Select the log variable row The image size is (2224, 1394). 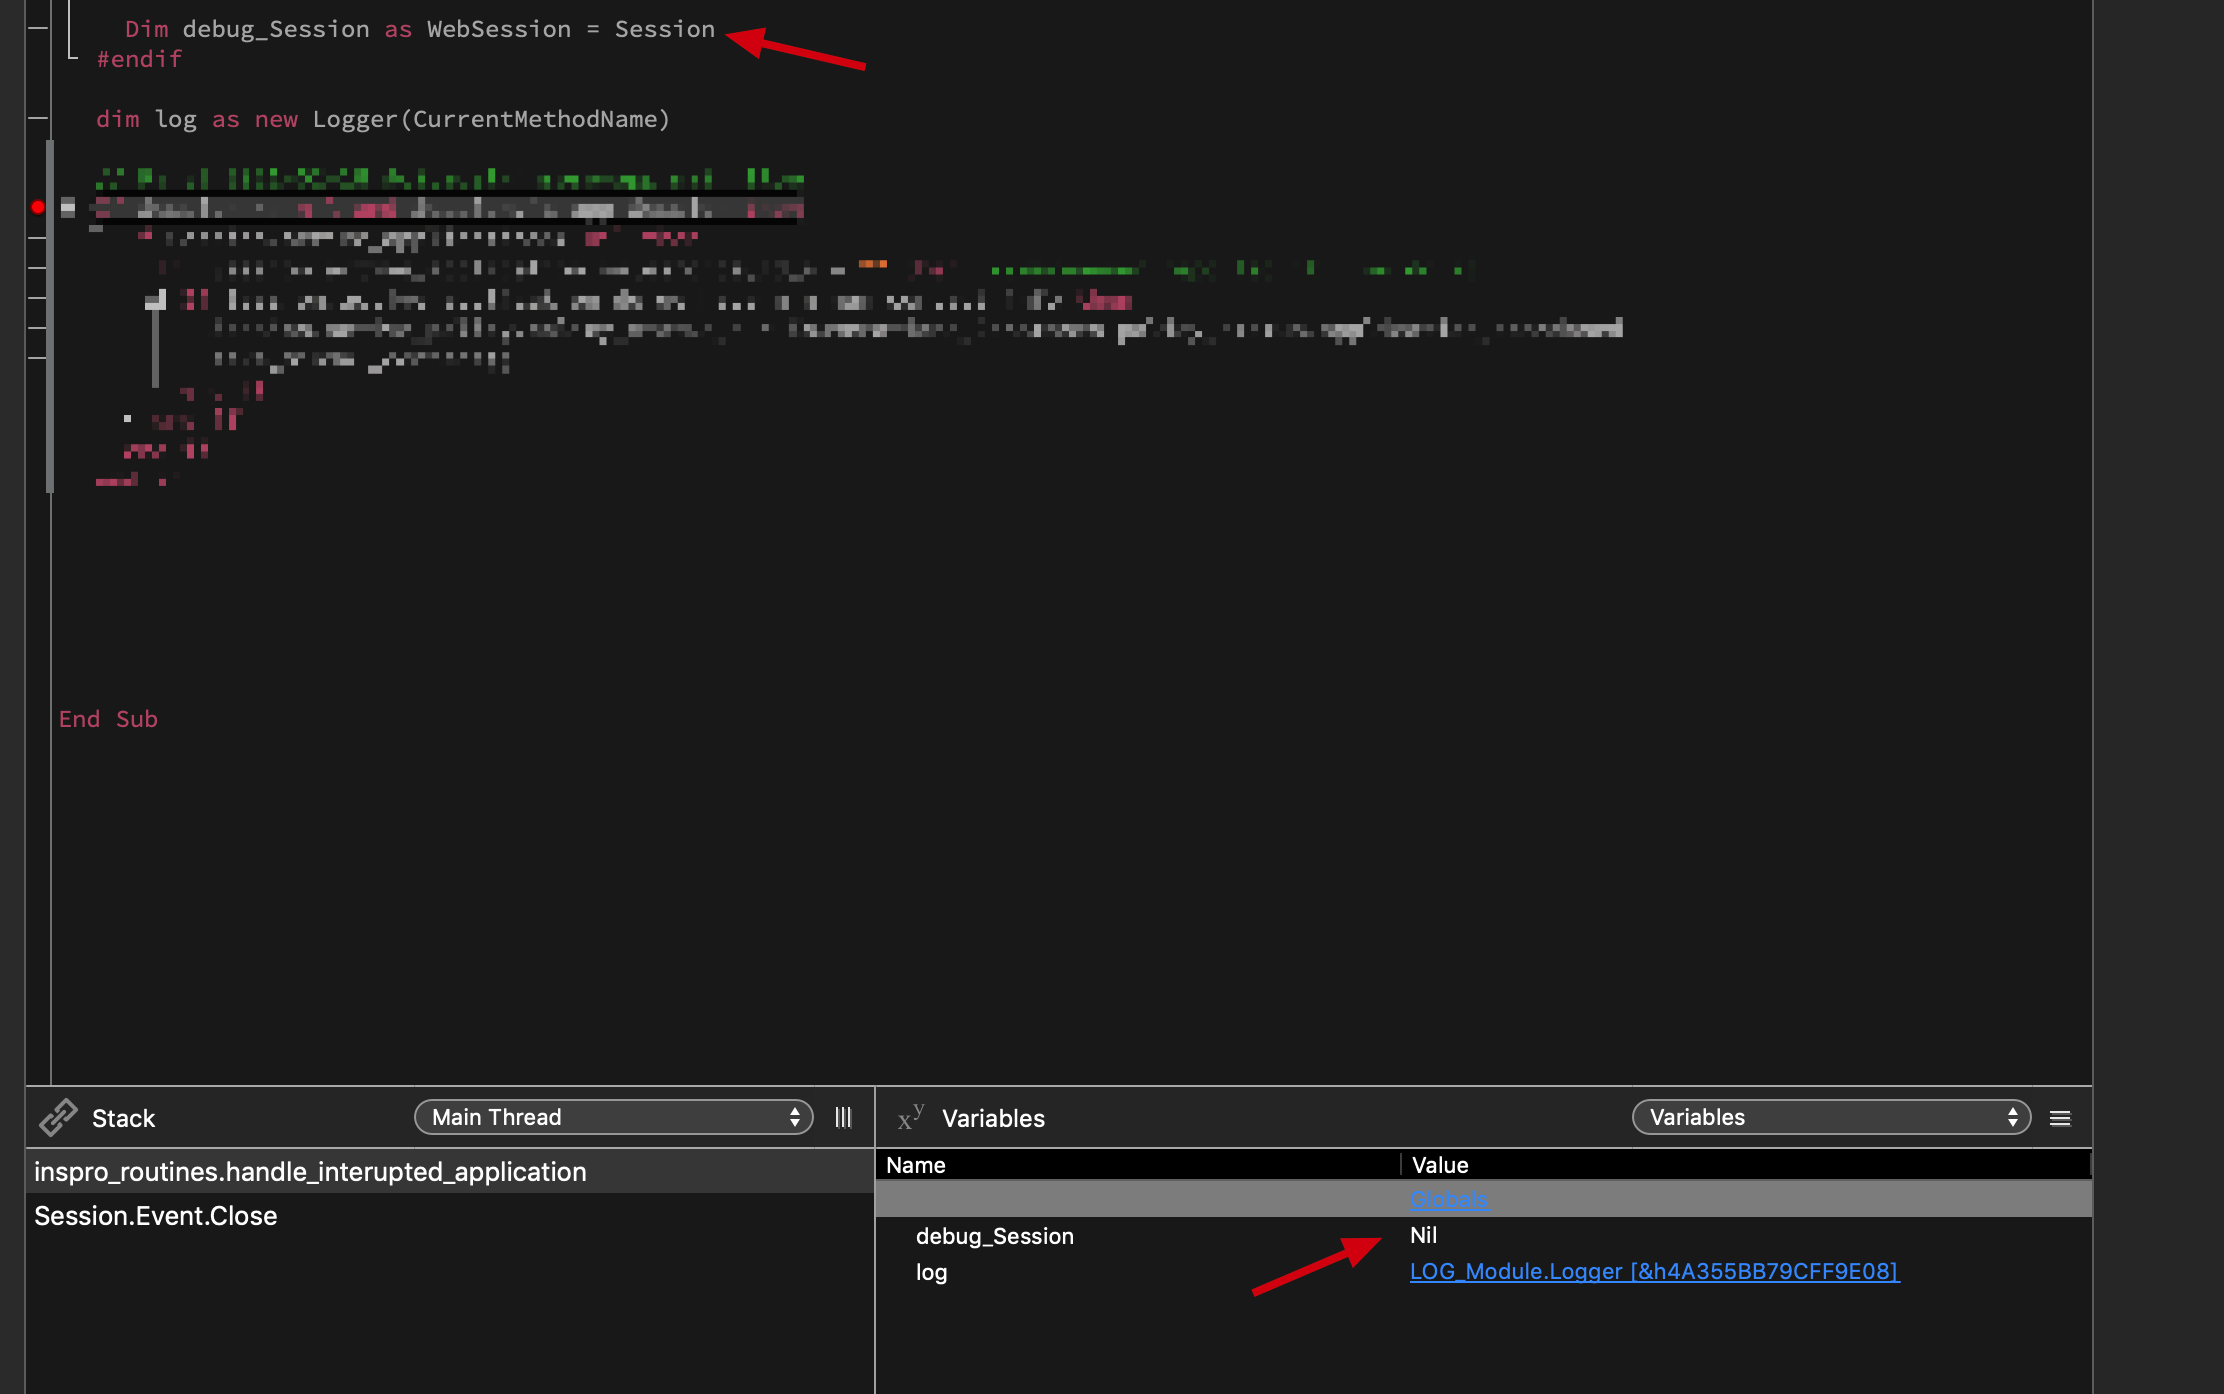[931, 1272]
